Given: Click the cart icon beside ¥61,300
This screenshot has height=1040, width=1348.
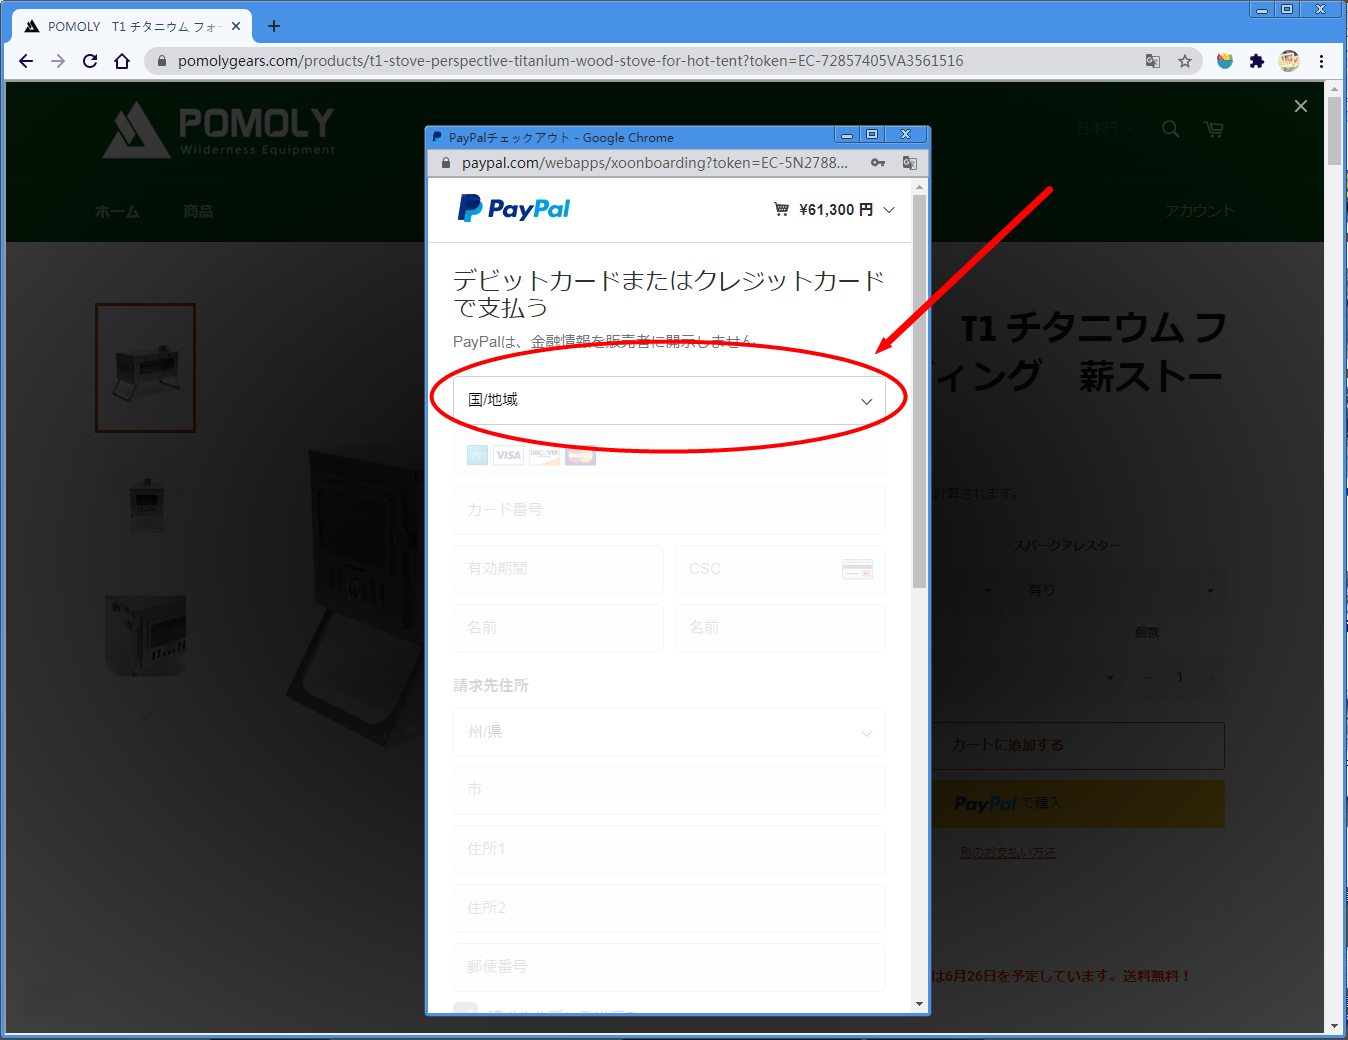Looking at the screenshot, I should coord(781,209).
